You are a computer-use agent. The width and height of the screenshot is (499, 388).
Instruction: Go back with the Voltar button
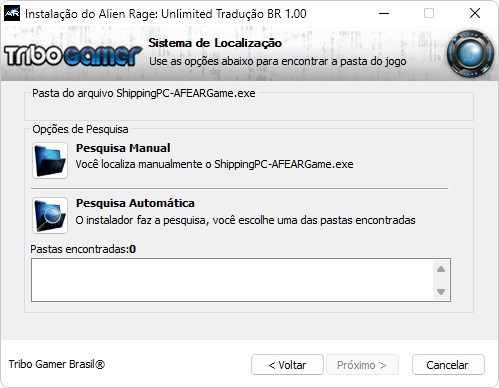(287, 365)
